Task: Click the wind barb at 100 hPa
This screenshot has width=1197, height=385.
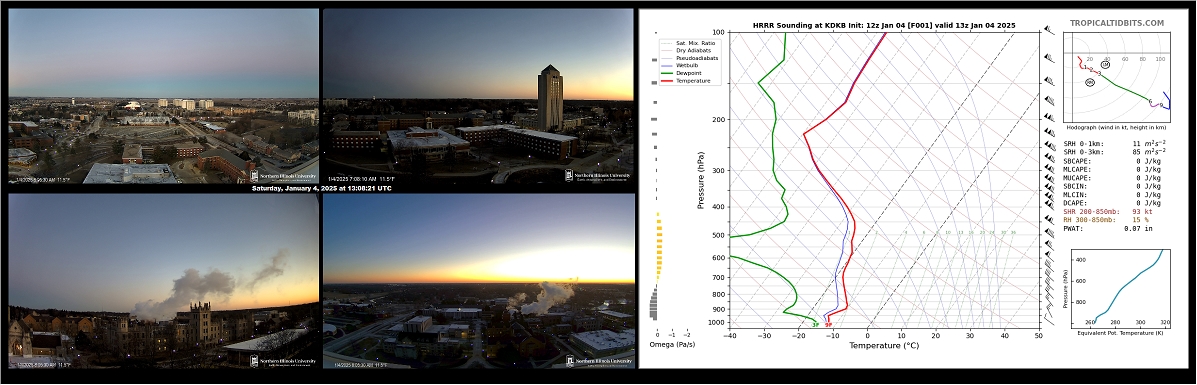Action: (1049, 32)
